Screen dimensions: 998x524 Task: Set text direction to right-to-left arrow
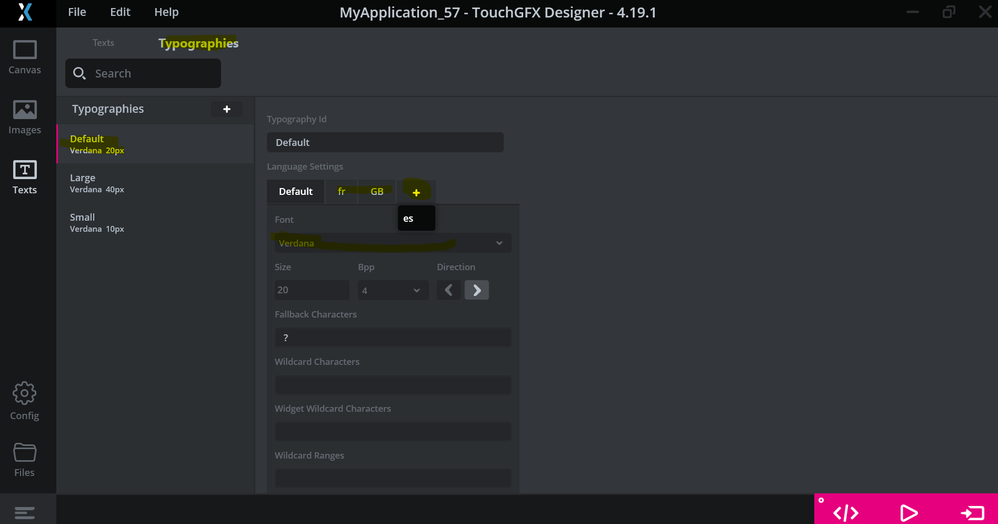click(x=449, y=290)
